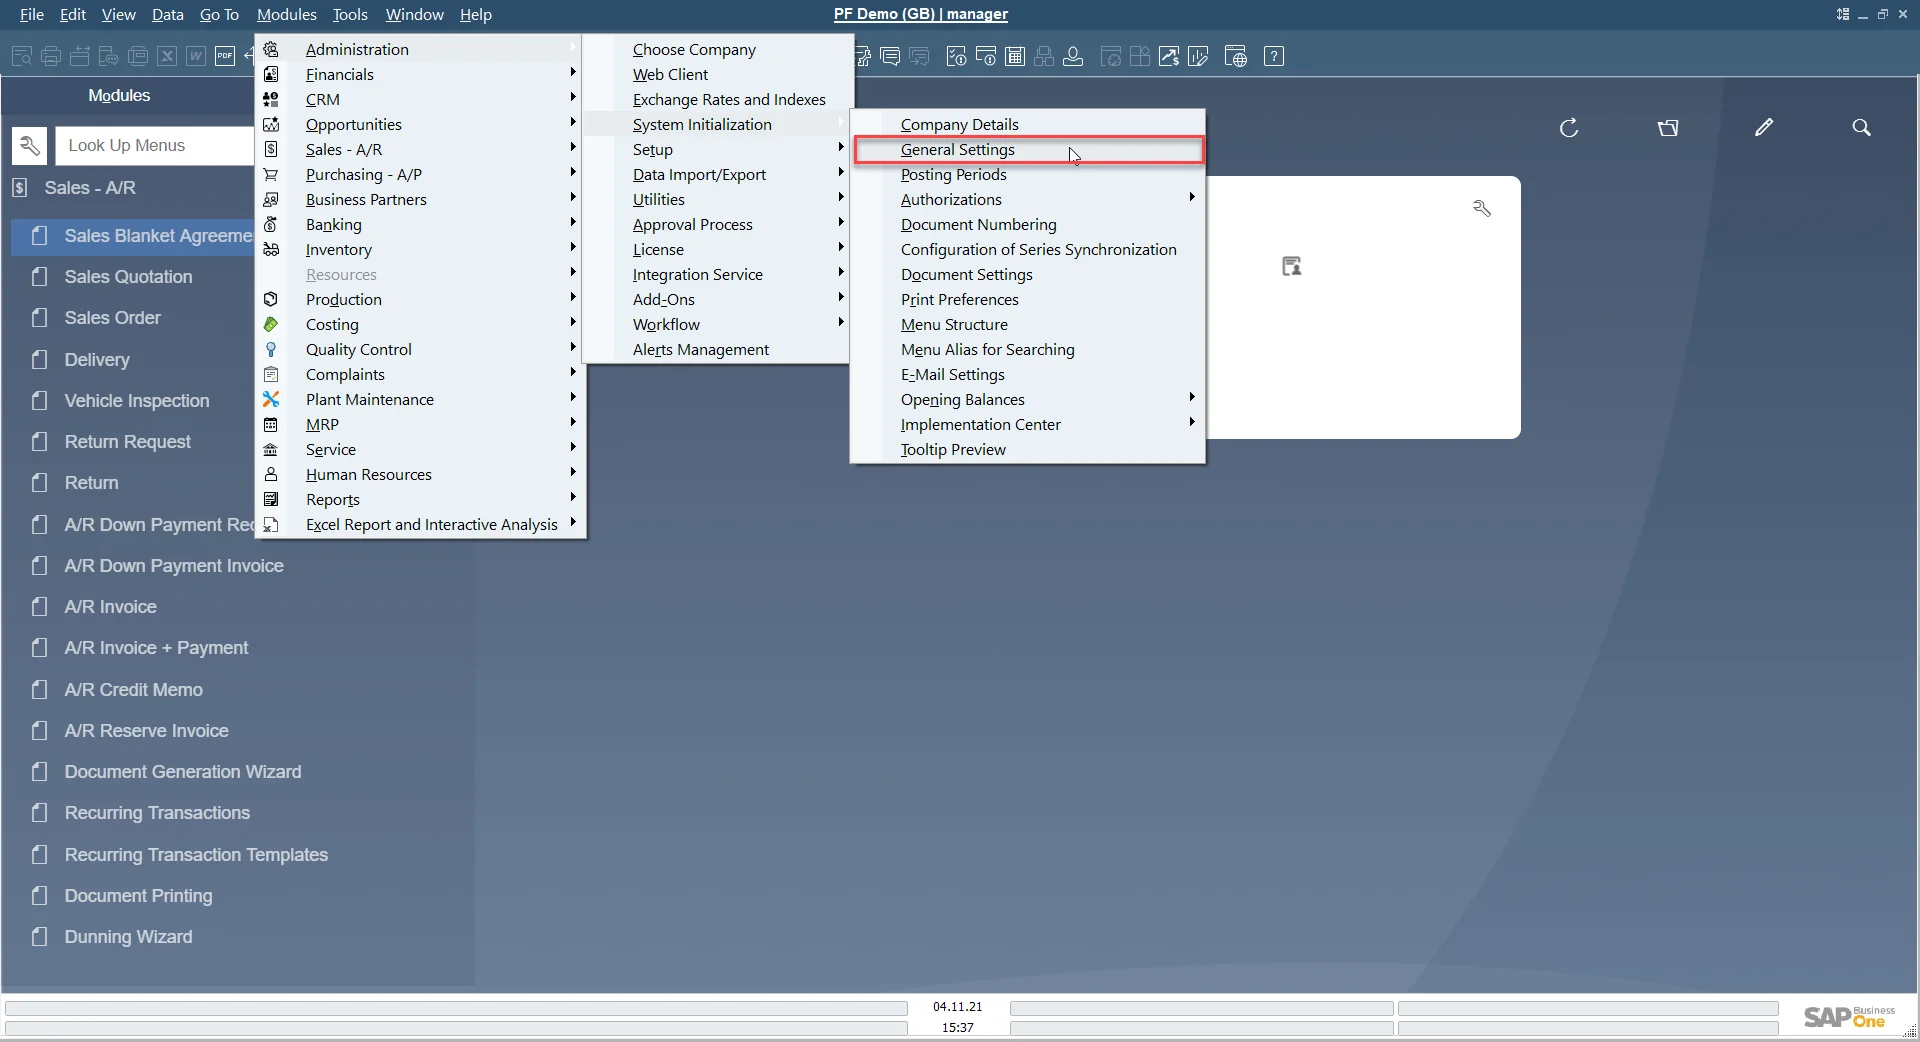The image size is (1920, 1042).
Task: Export document with the PDF icon
Action: click(225, 57)
